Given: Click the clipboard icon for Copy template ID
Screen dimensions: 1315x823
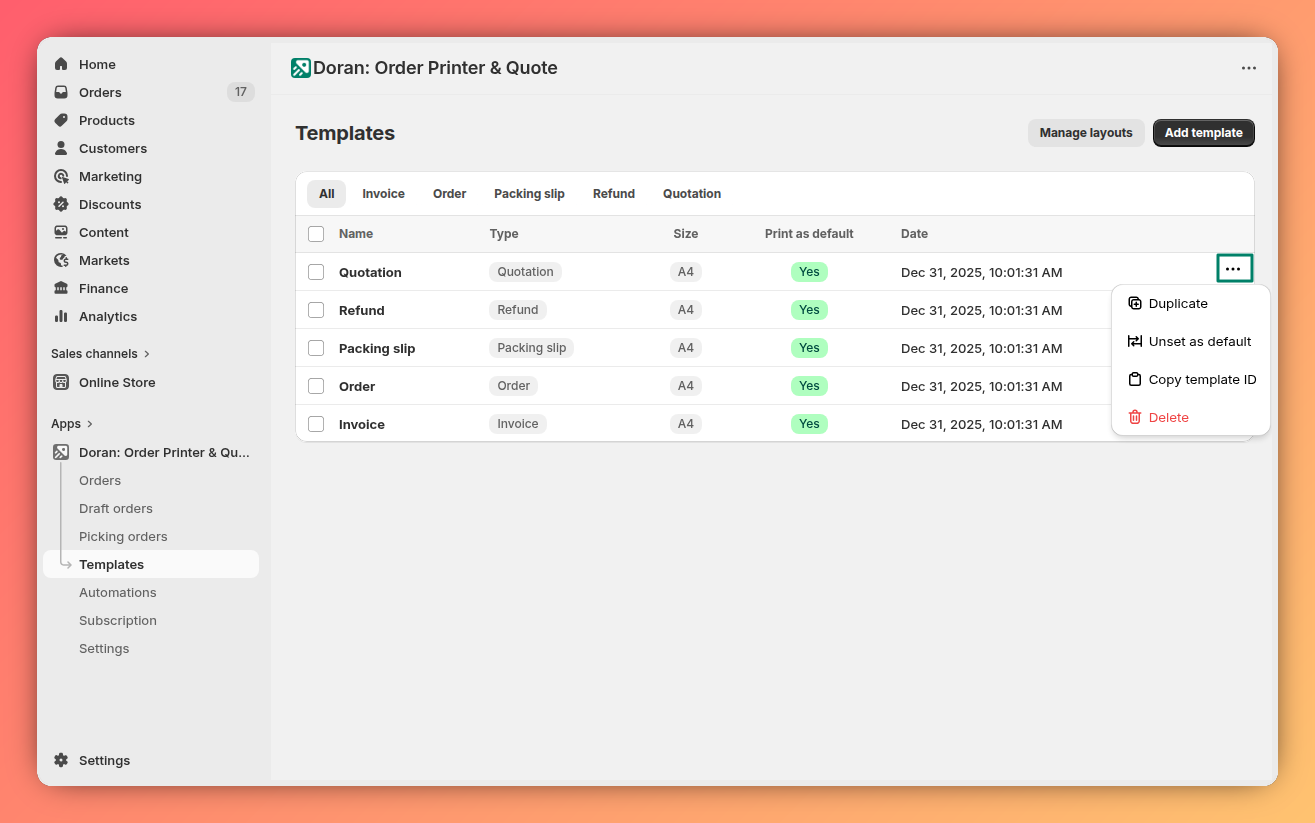Looking at the screenshot, I should click(x=1135, y=379).
